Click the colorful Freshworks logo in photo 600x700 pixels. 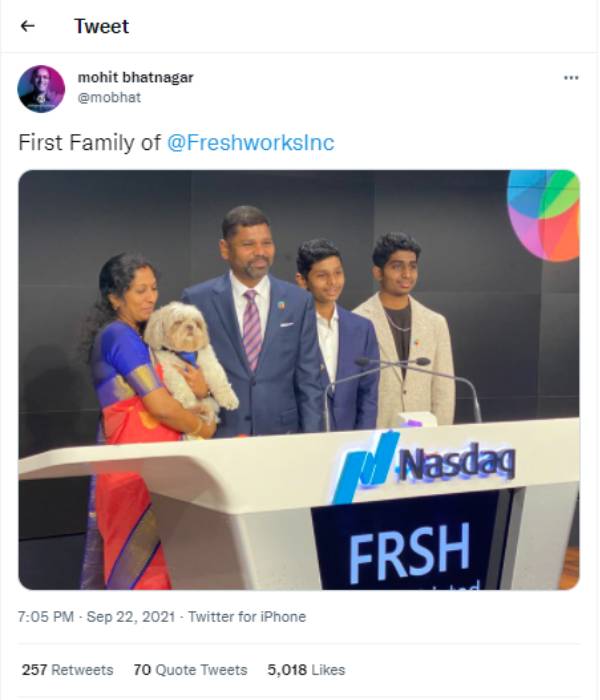tap(543, 215)
